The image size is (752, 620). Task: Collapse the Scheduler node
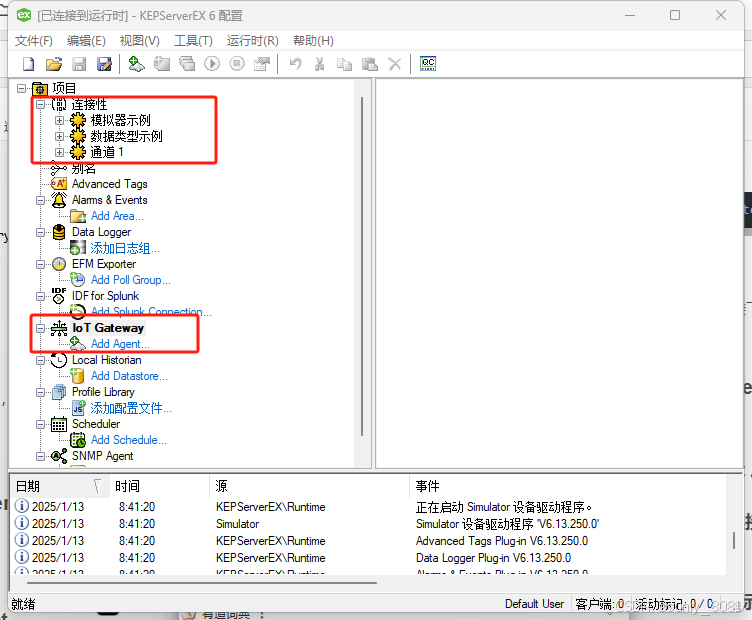pos(41,424)
